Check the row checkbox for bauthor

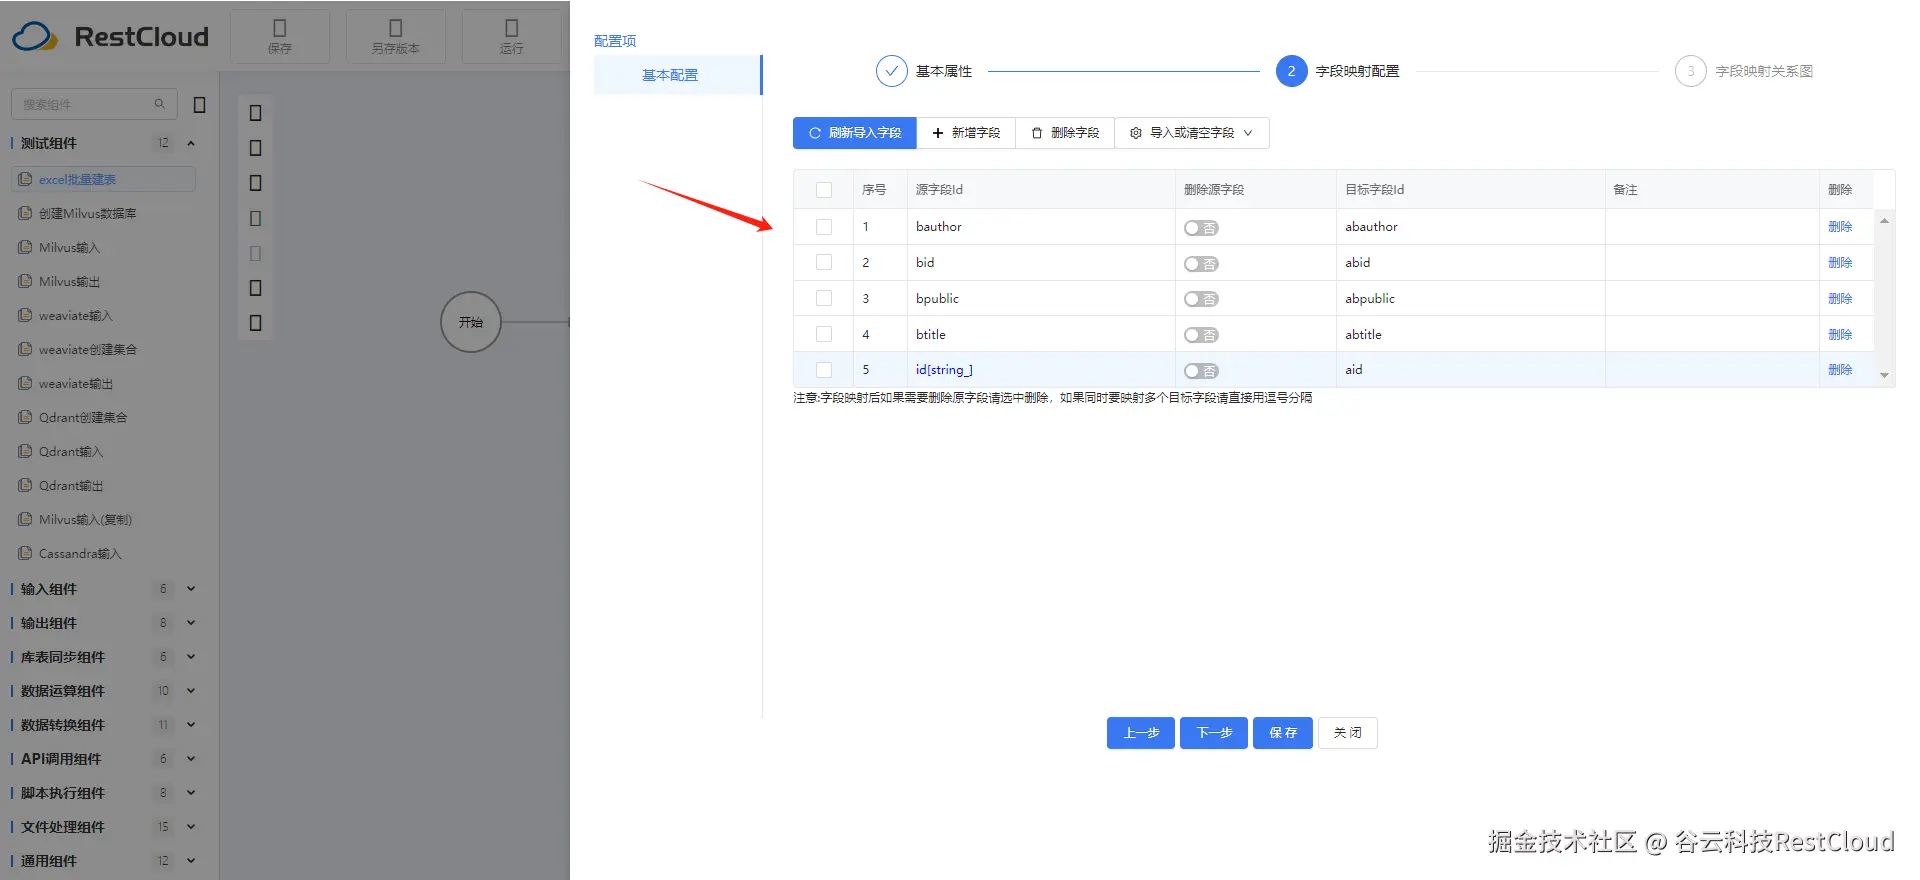click(x=824, y=227)
